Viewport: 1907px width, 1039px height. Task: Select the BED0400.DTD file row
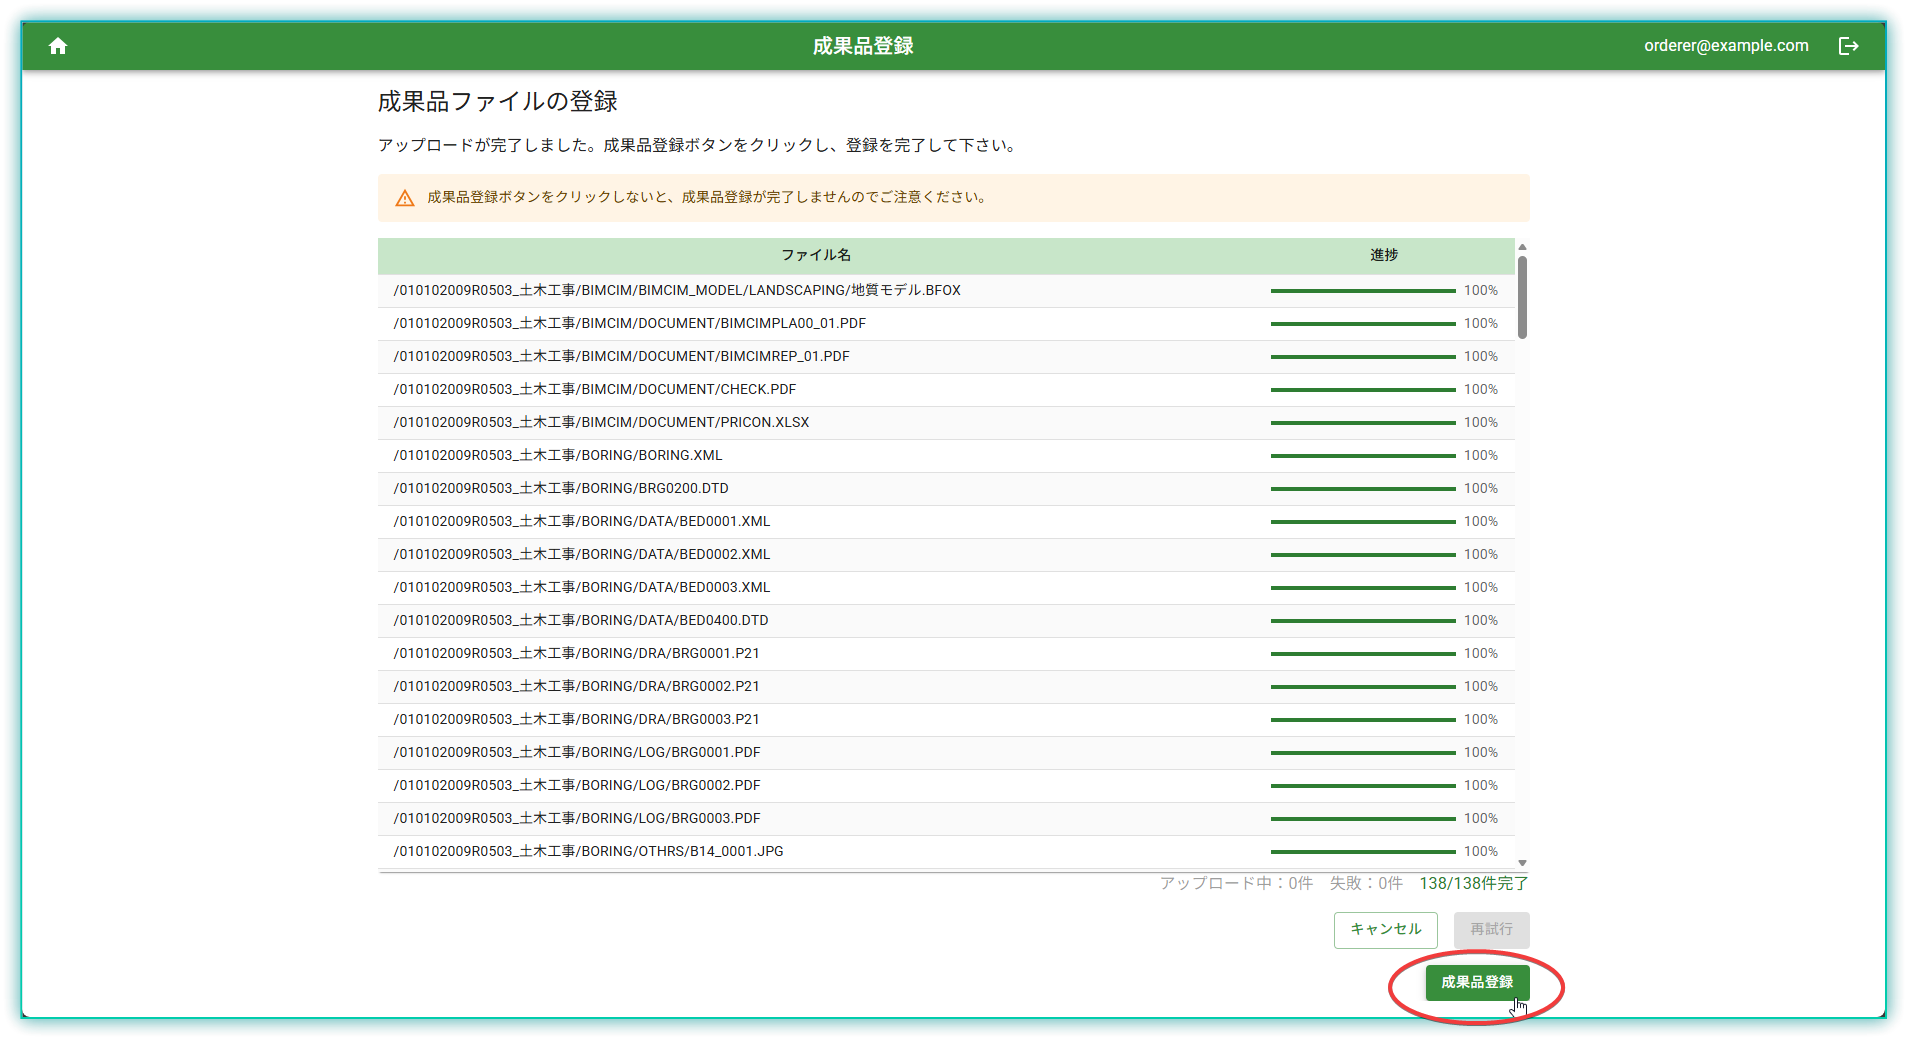[x=946, y=621]
